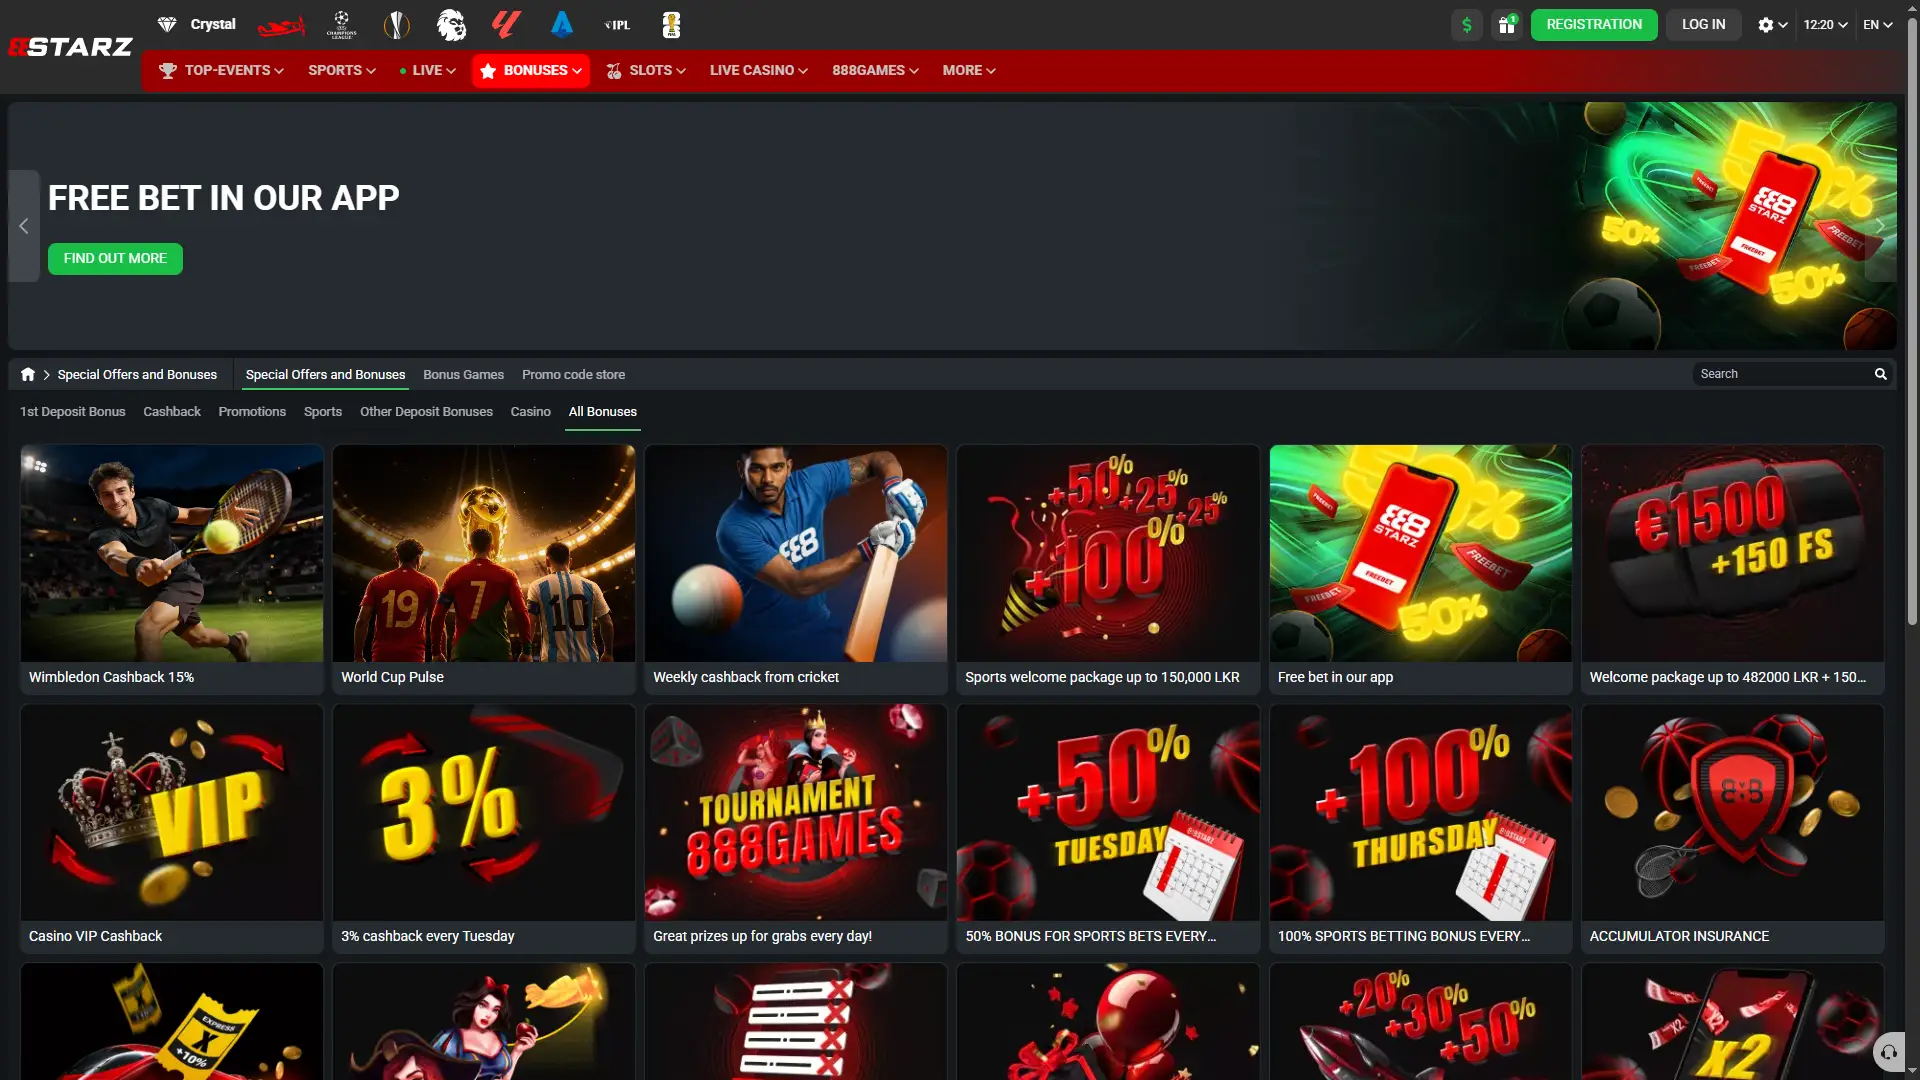The width and height of the screenshot is (1920, 1080).
Task: Switch to Bonus Games tab
Action: click(x=463, y=375)
